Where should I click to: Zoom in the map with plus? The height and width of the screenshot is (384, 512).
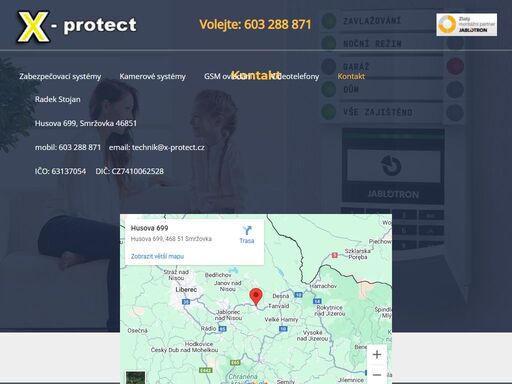(x=377, y=354)
